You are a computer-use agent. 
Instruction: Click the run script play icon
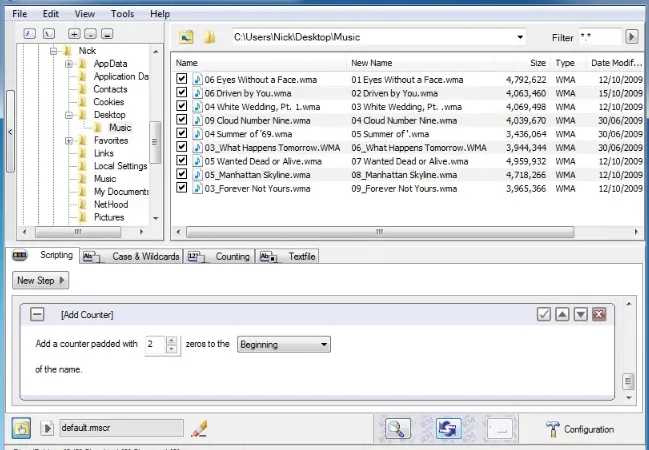click(47, 428)
